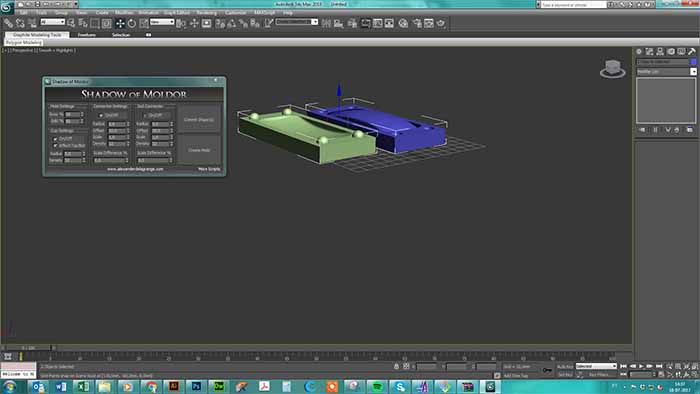Toggle the second Gap Settings checkbox

pyautogui.click(x=55, y=145)
